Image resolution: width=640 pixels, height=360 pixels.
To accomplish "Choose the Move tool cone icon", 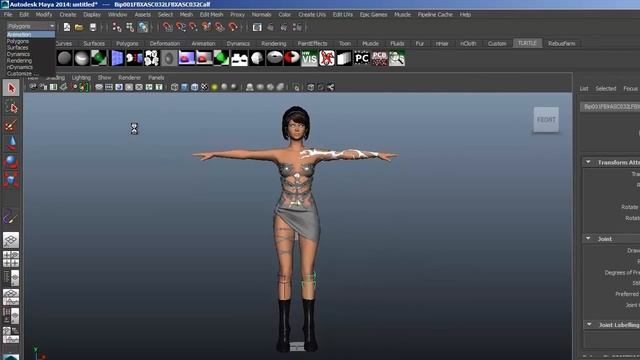I will coord(11,144).
